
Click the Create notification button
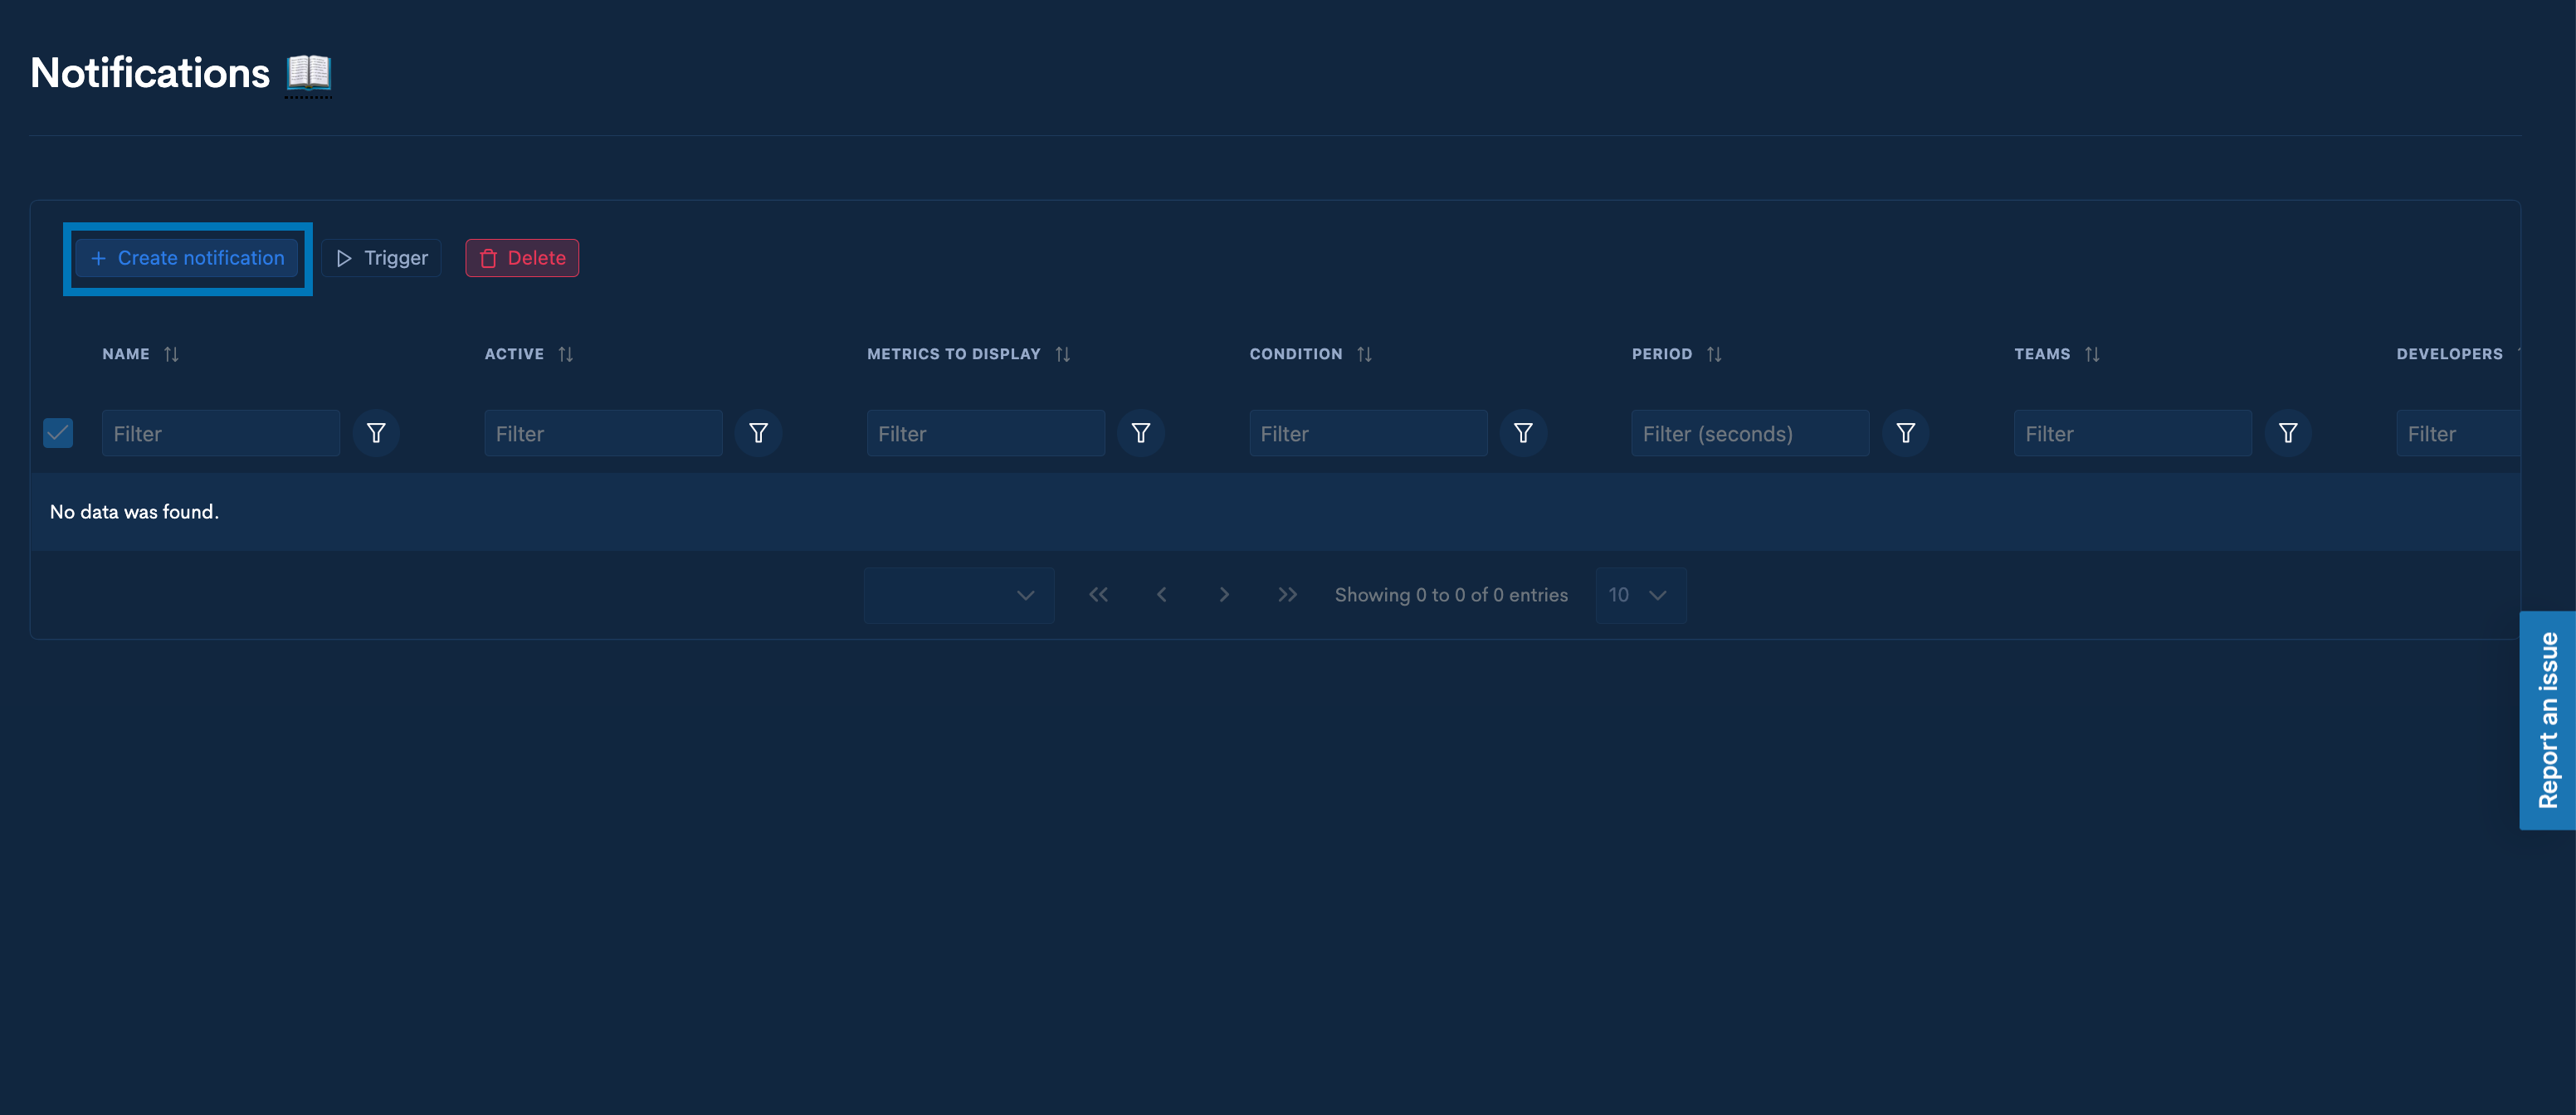[x=187, y=258]
